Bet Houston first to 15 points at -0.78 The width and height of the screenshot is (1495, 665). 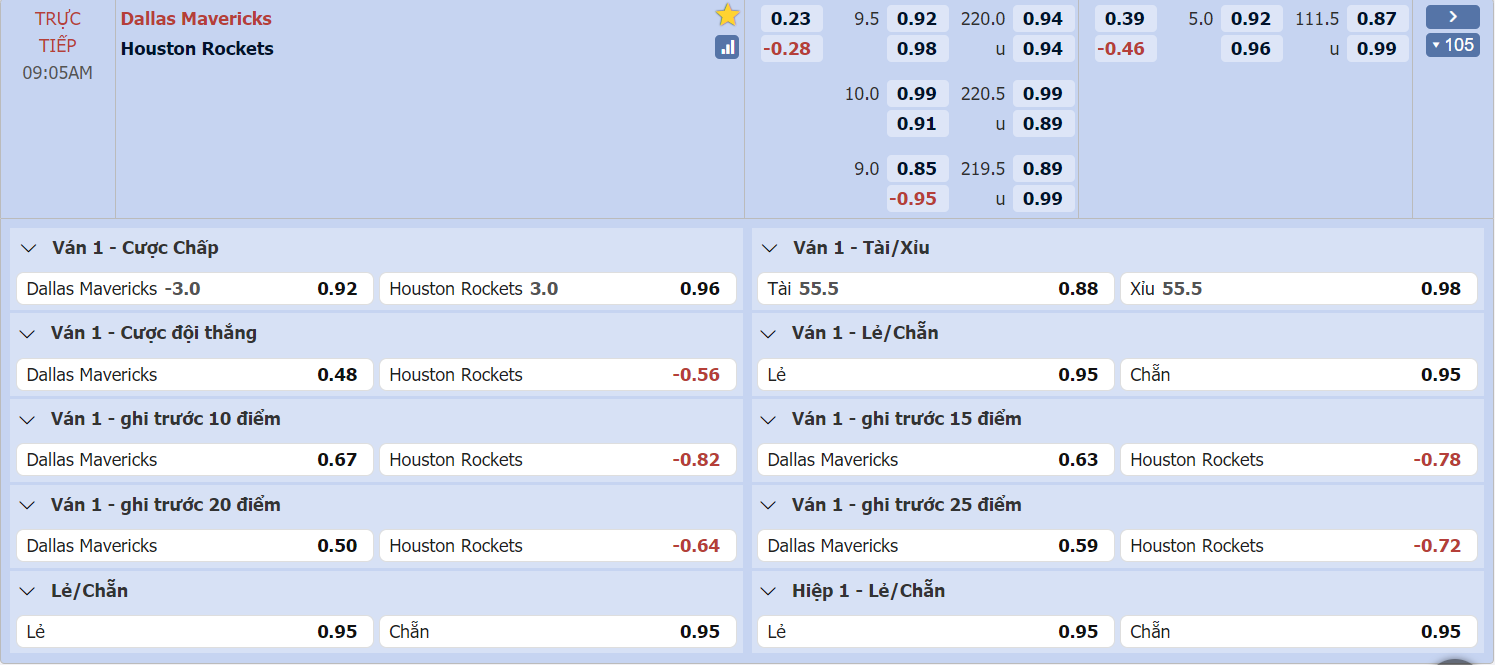1299,460
